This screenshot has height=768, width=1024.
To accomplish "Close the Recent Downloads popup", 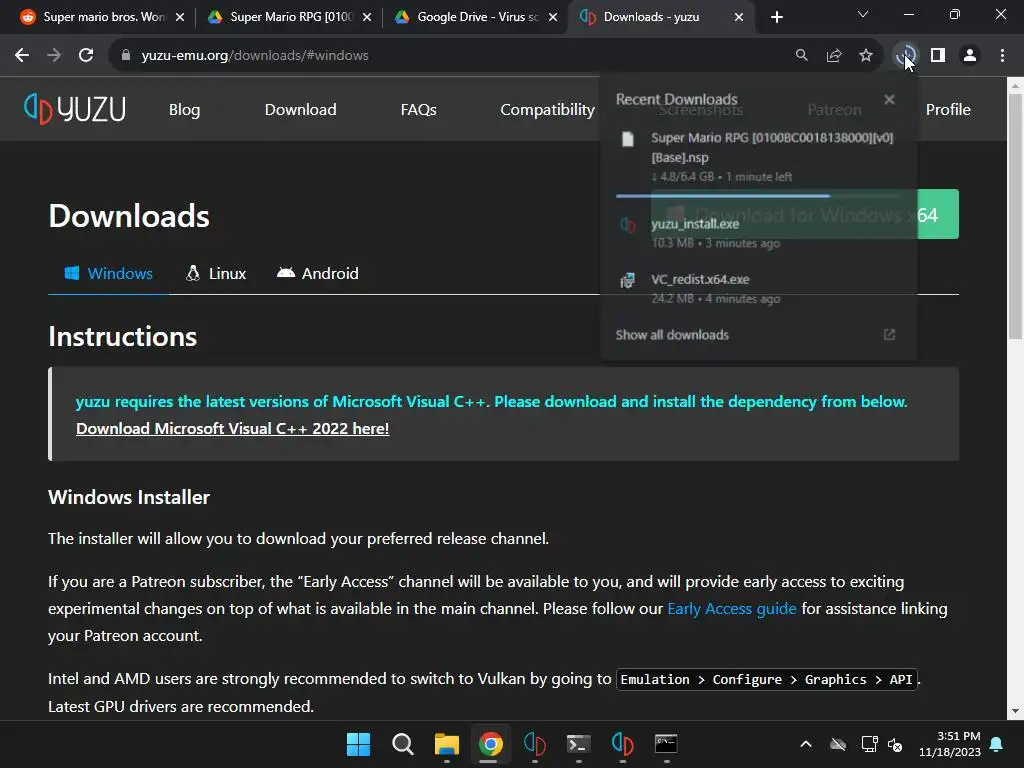I will pyautogui.click(x=889, y=99).
